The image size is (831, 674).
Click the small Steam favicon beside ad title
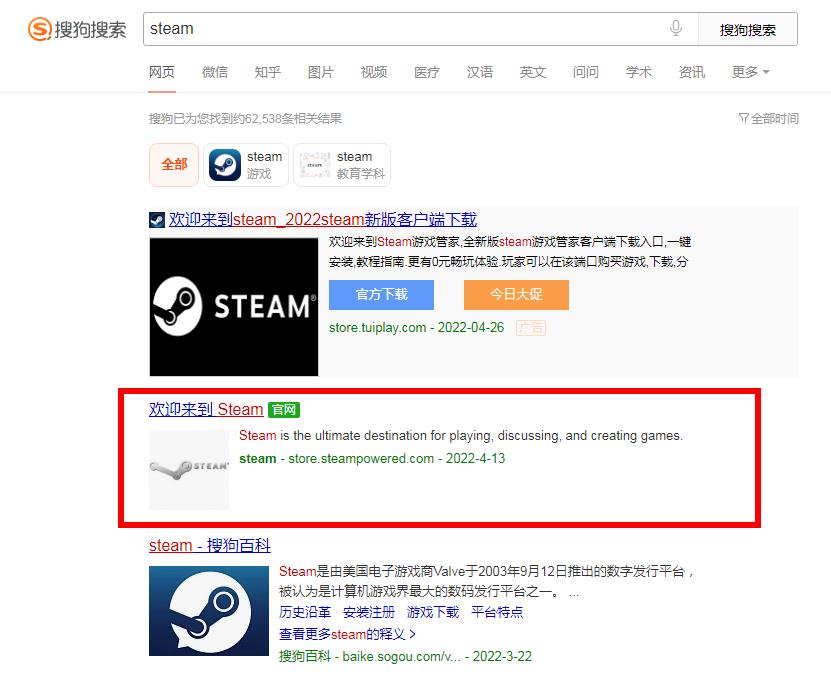157,220
